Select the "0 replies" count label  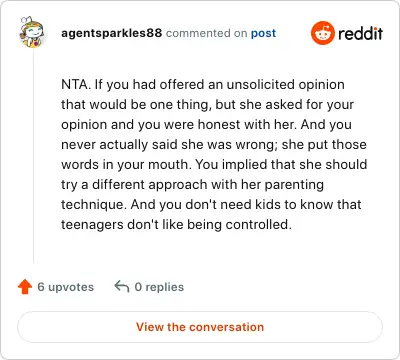coord(159,287)
